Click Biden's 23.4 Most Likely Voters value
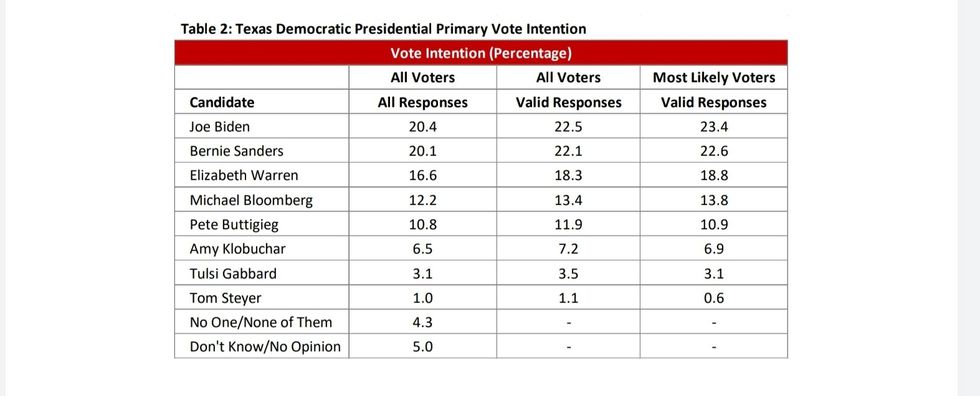Viewport: 980px width, 396px height. tap(714, 127)
